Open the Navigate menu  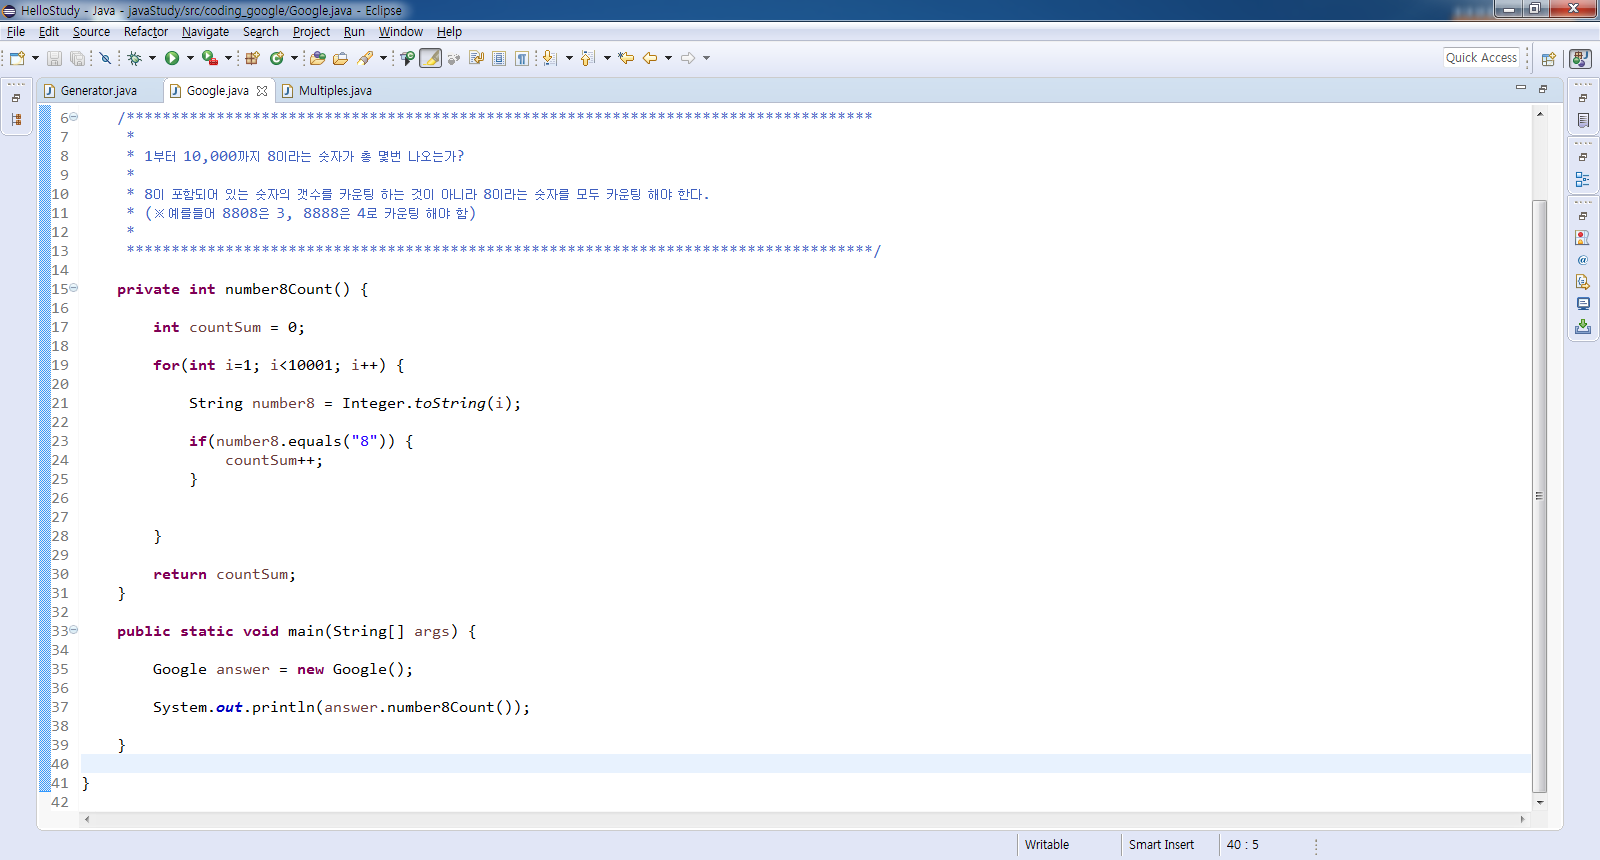coord(205,32)
